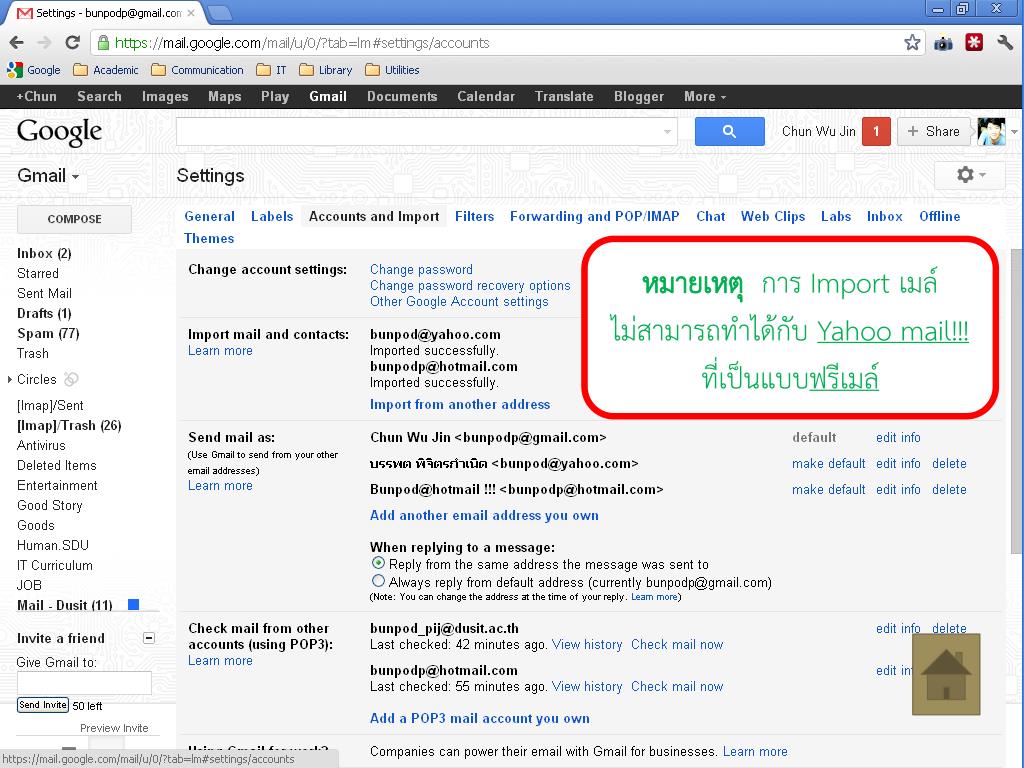This screenshot has width=1024, height=768.
Task: Reload the page with refresh icon
Action: pos(72,43)
